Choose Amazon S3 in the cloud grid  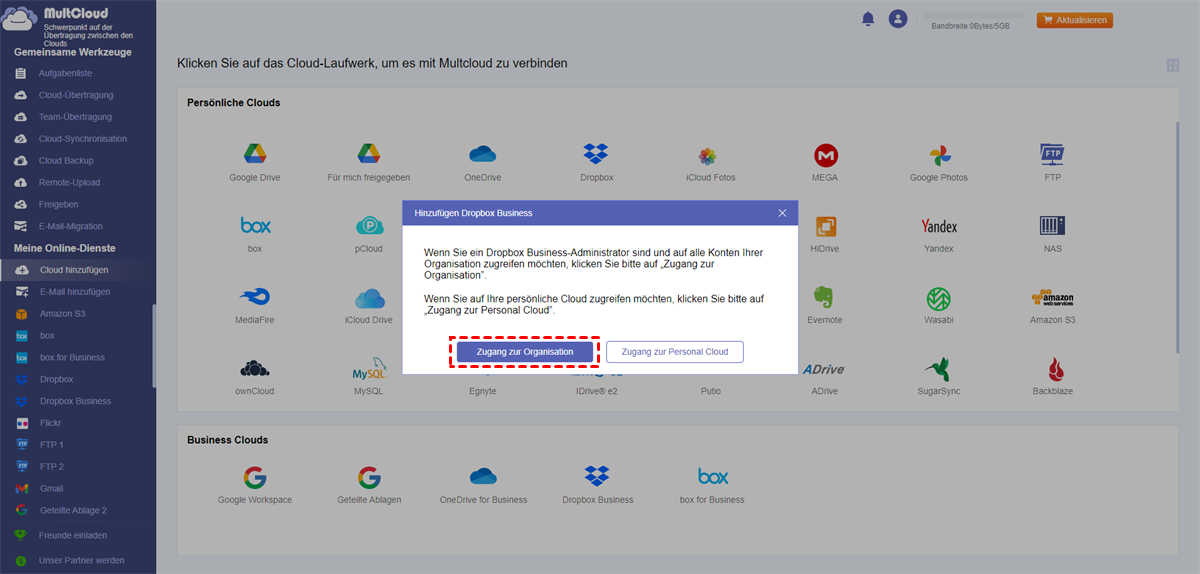click(1052, 298)
